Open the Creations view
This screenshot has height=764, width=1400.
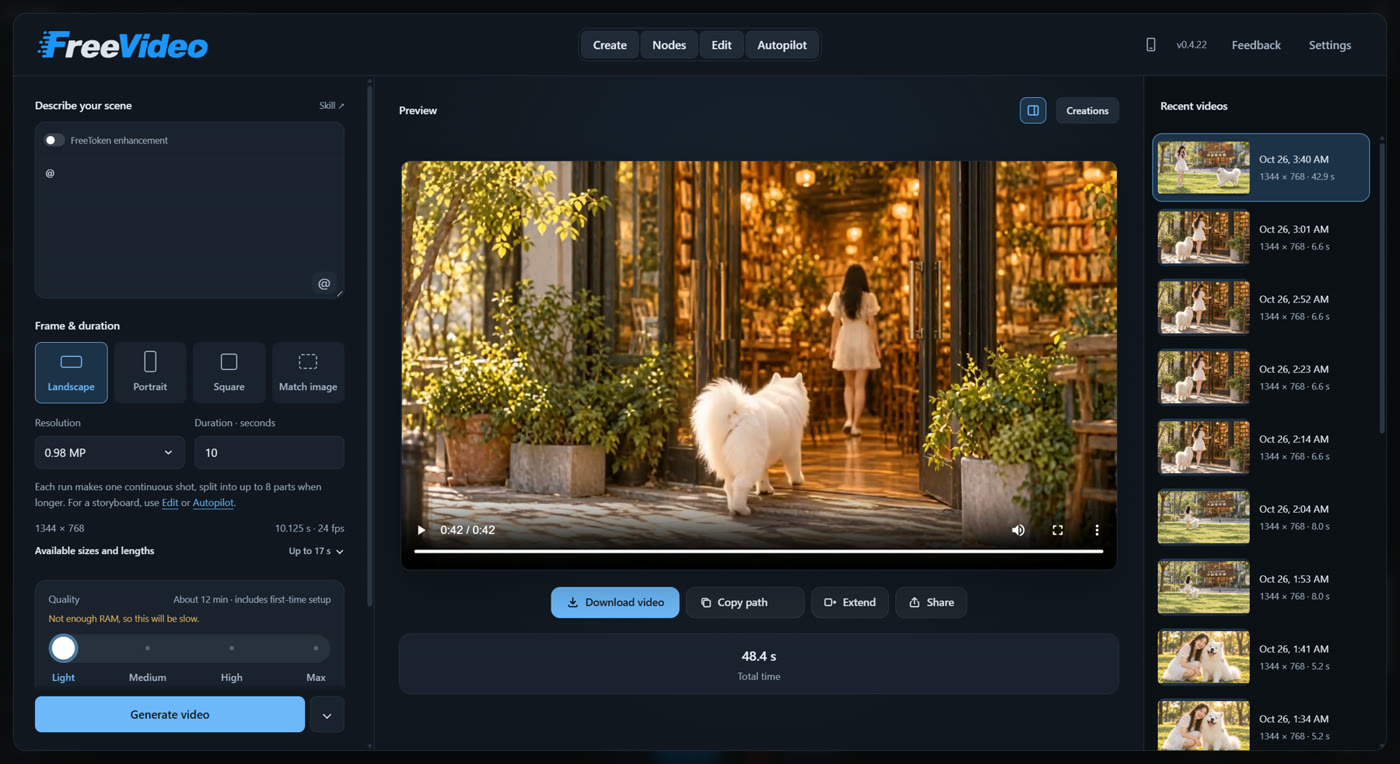1087,110
